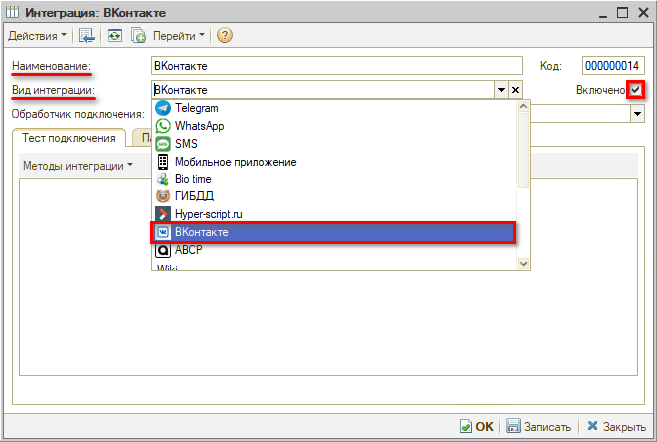
Task: Select АВСР from the list
Action: 334,250
